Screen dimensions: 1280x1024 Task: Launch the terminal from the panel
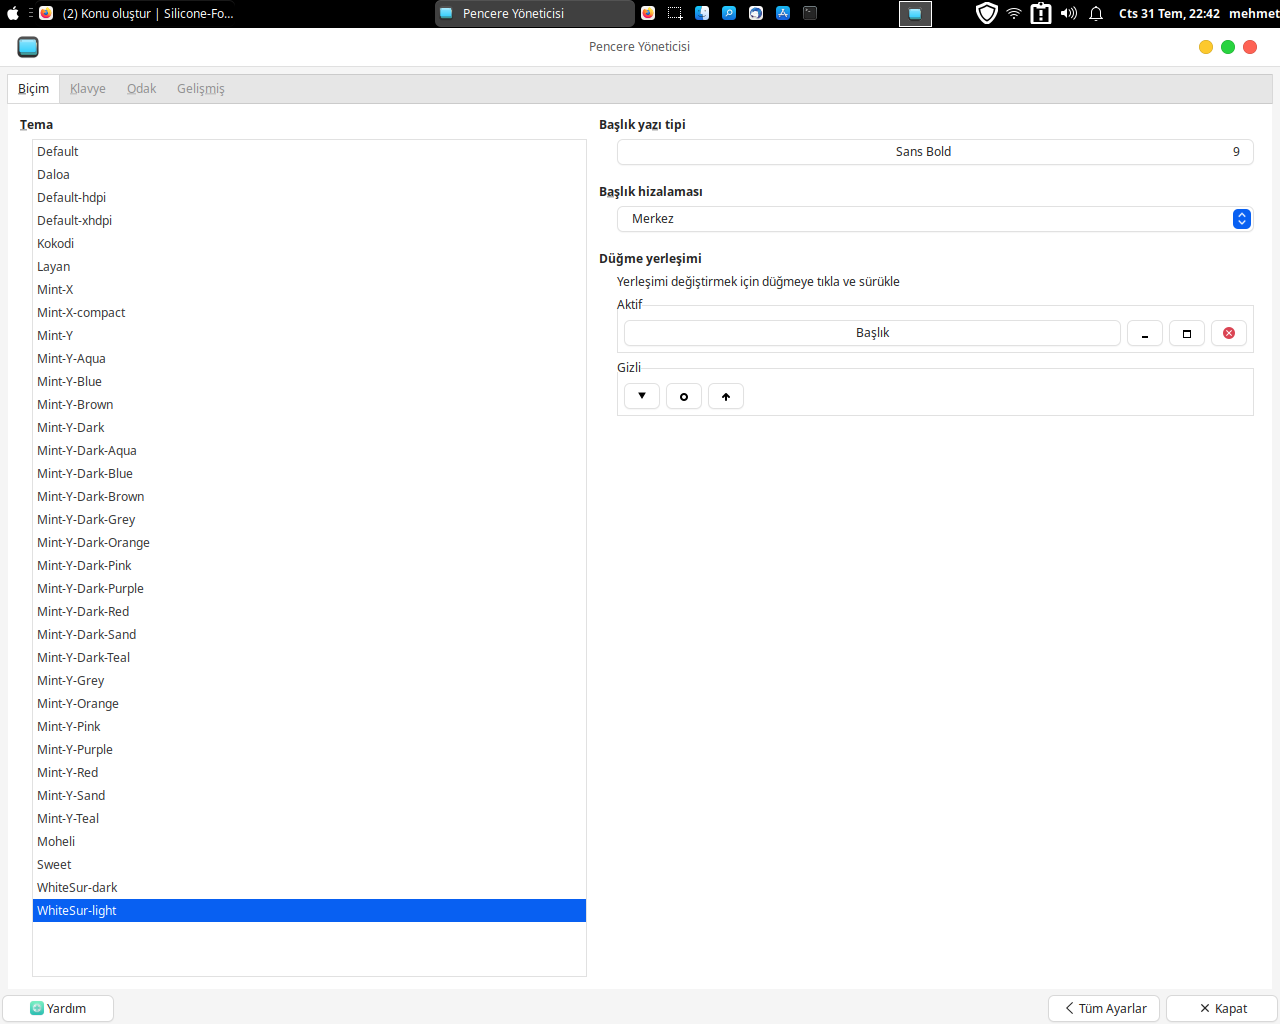pyautogui.click(x=810, y=13)
